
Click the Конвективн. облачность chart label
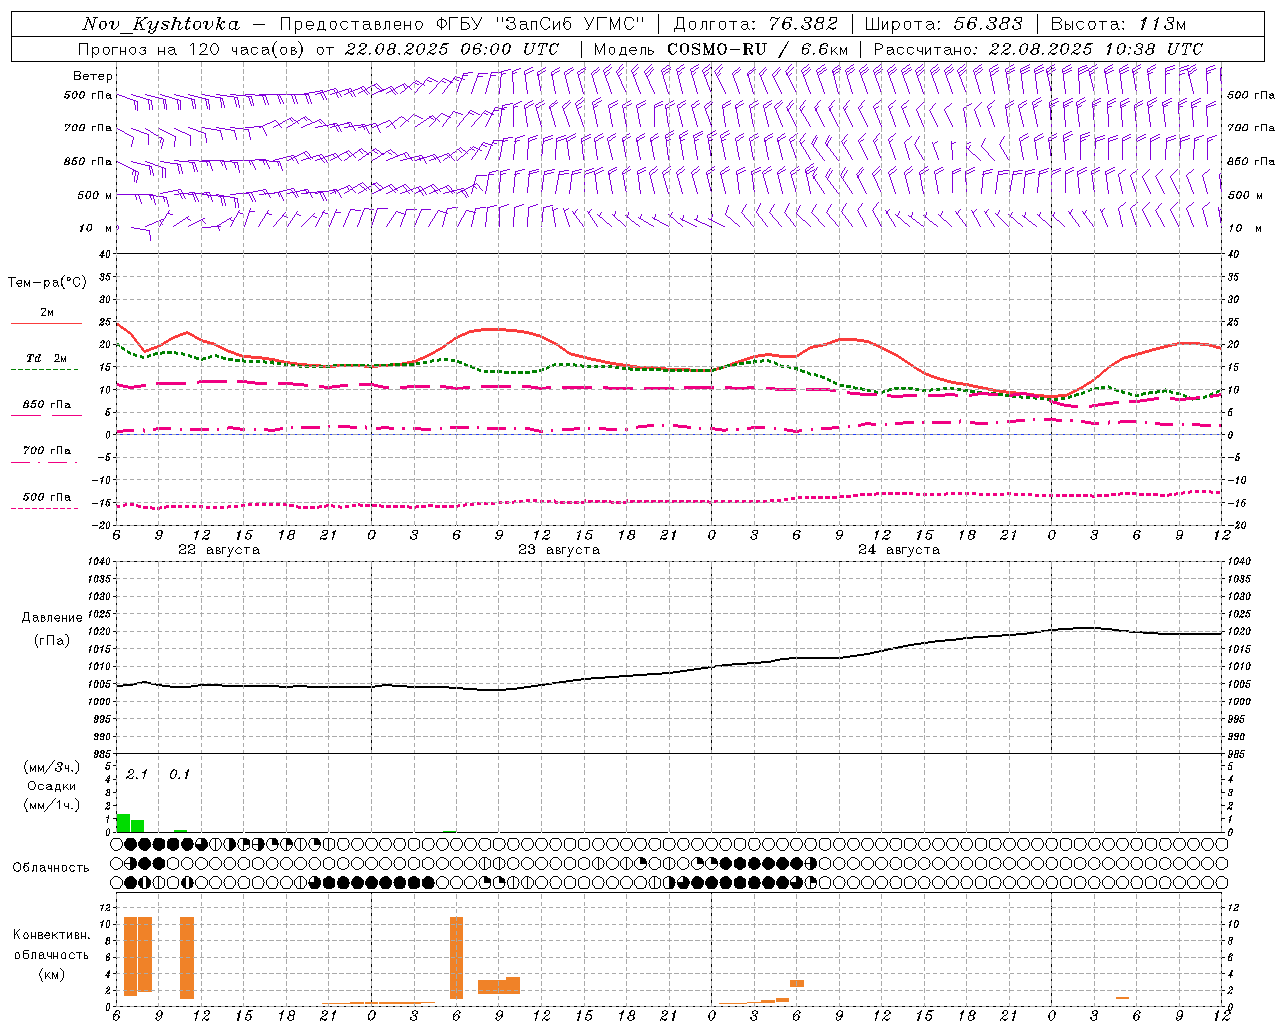(x=51, y=954)
